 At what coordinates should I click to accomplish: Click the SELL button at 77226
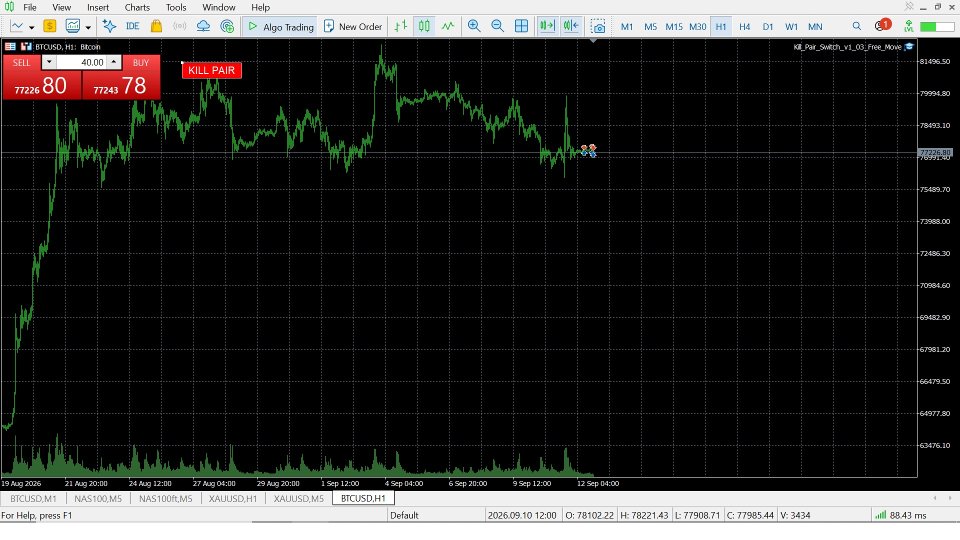42,84
